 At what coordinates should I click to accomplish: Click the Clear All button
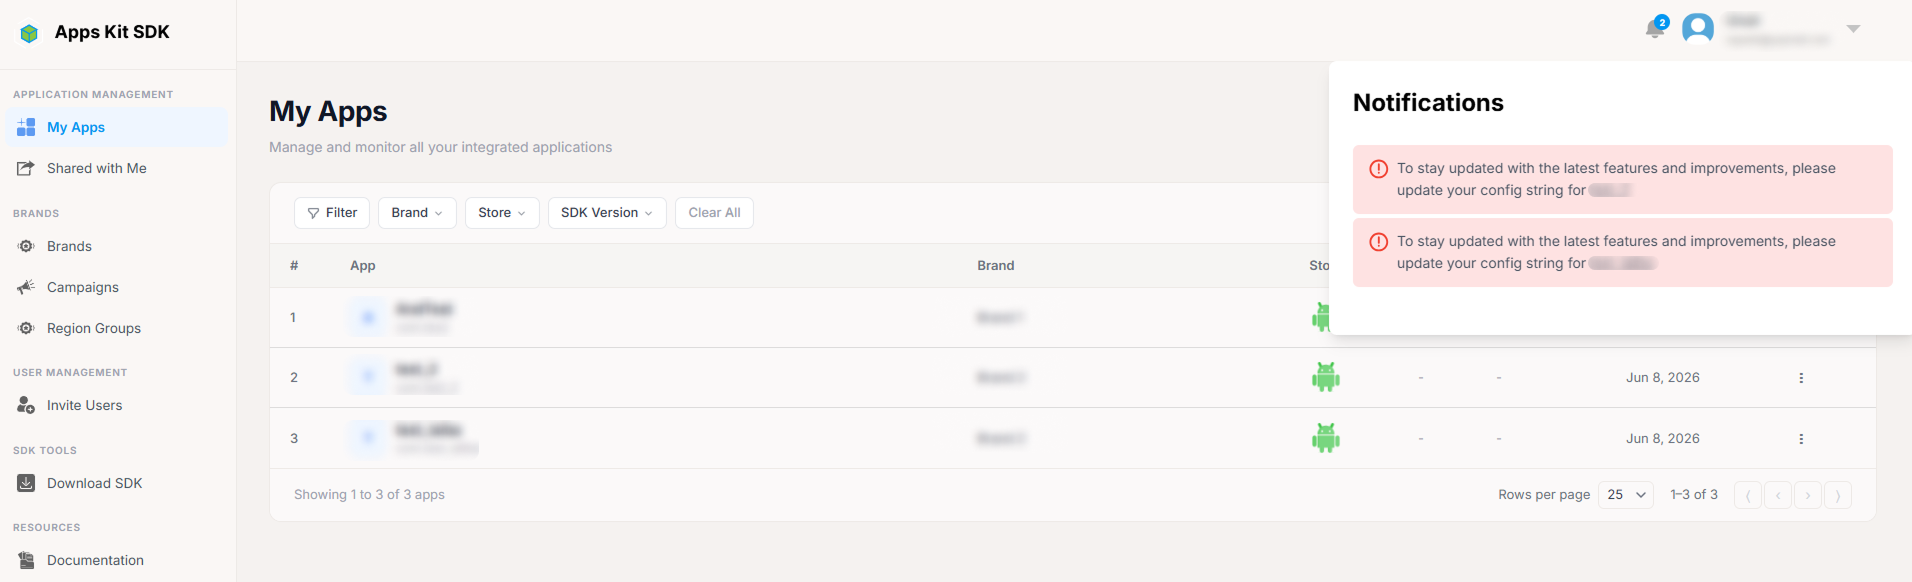point(714,213)
